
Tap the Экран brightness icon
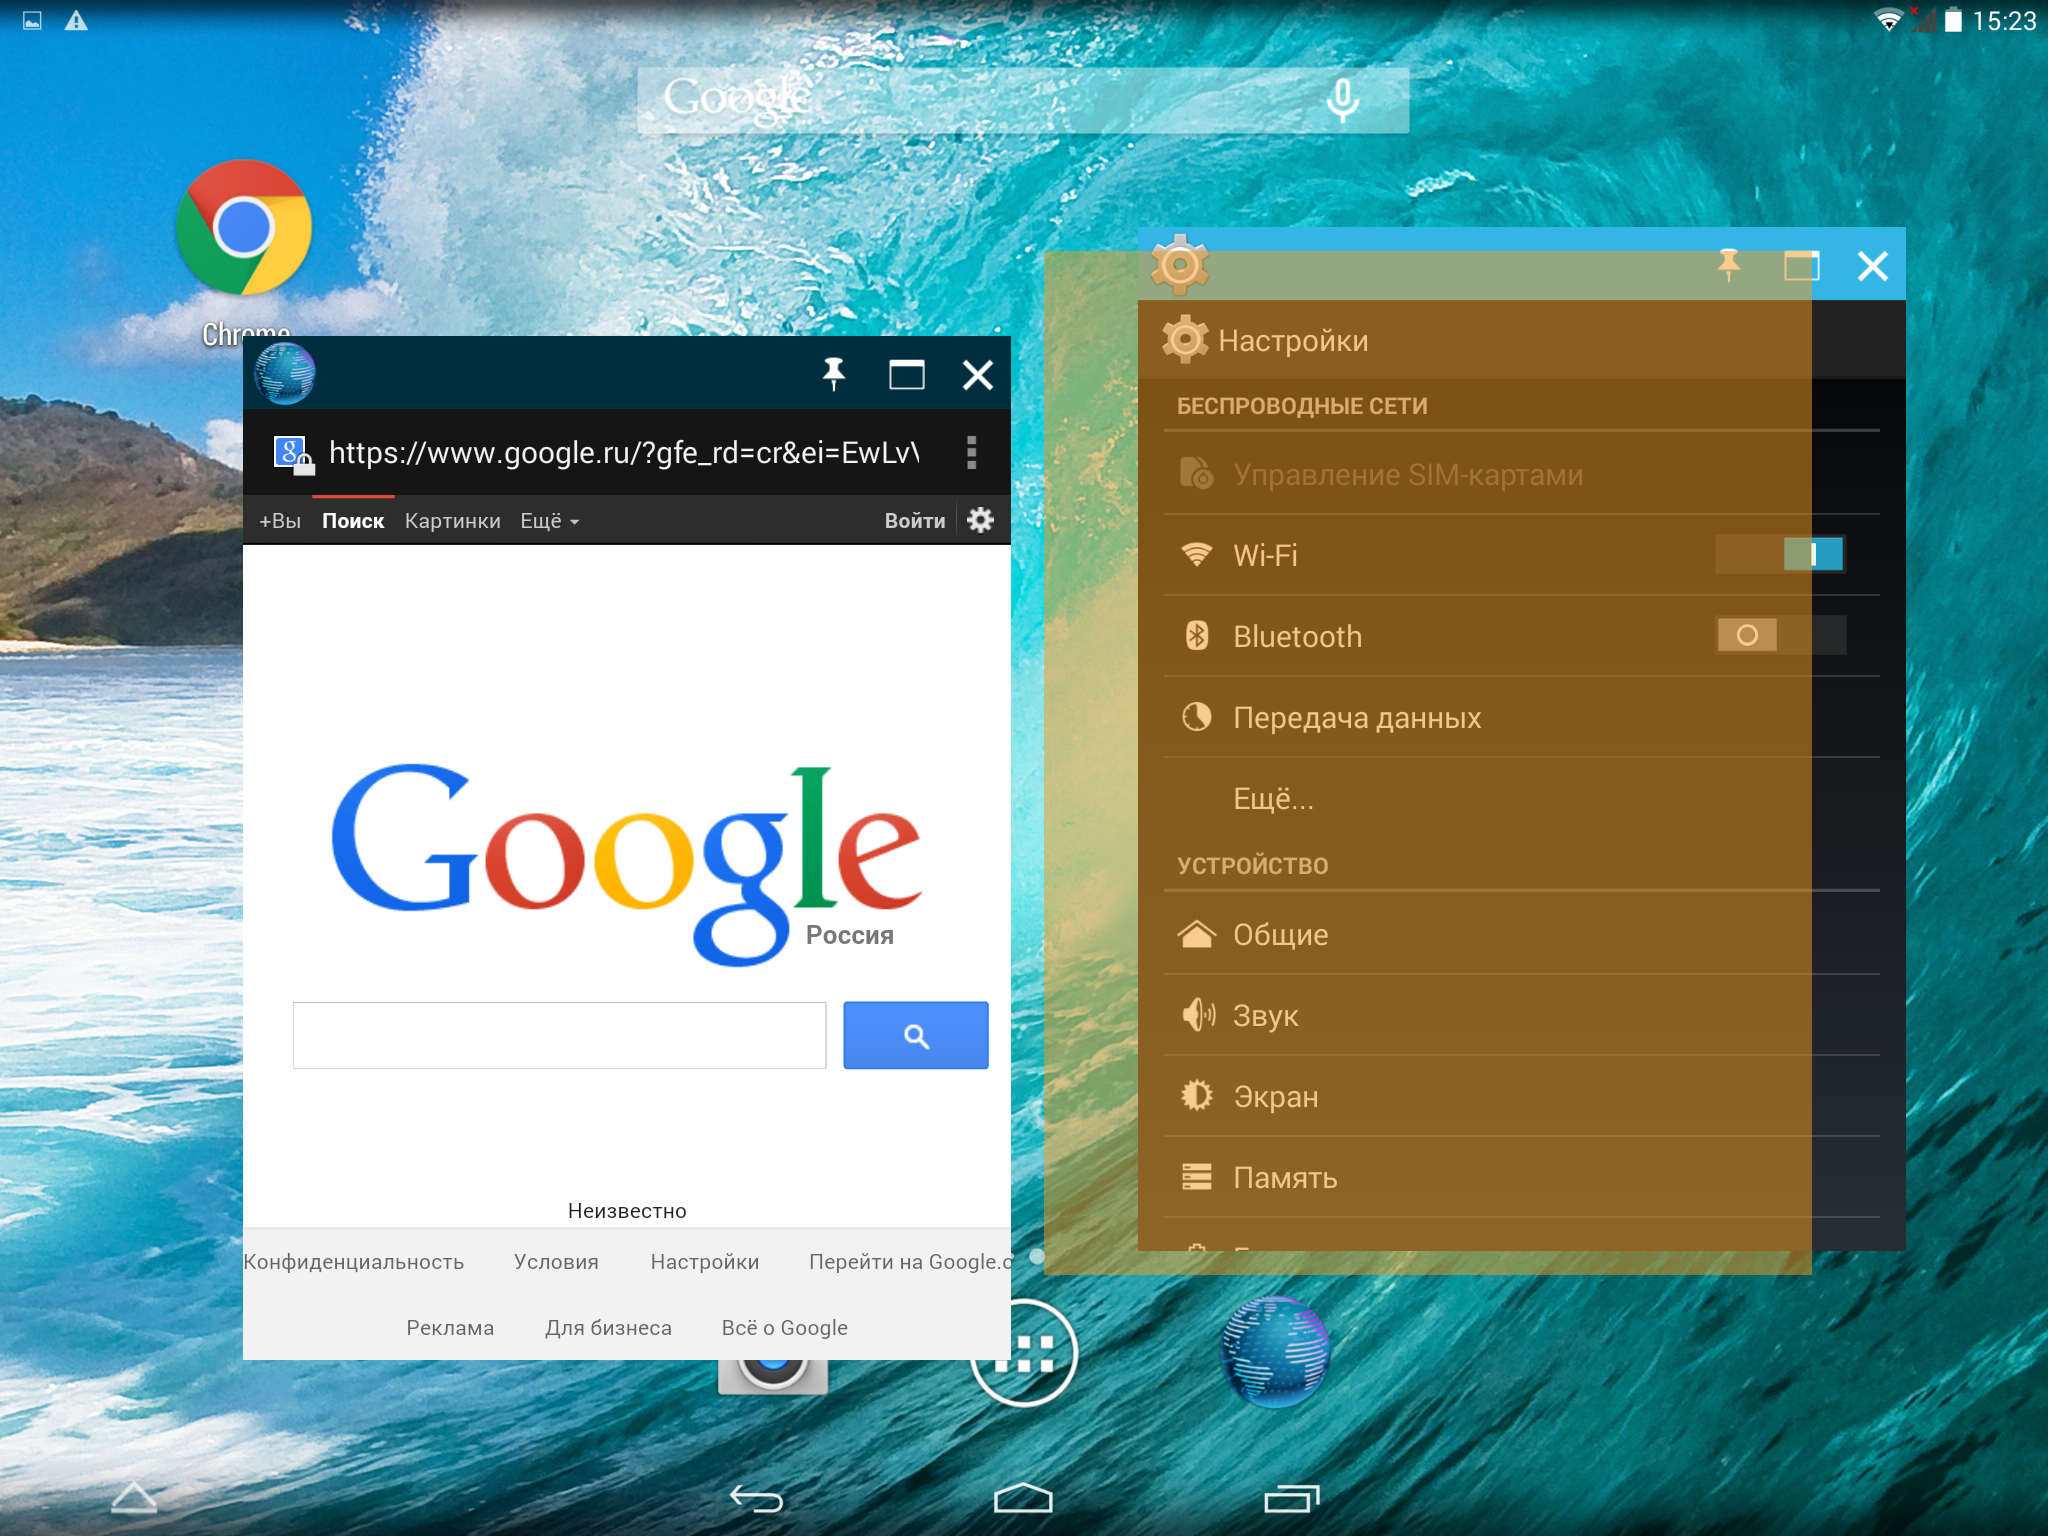[x=1196, y=1096]
